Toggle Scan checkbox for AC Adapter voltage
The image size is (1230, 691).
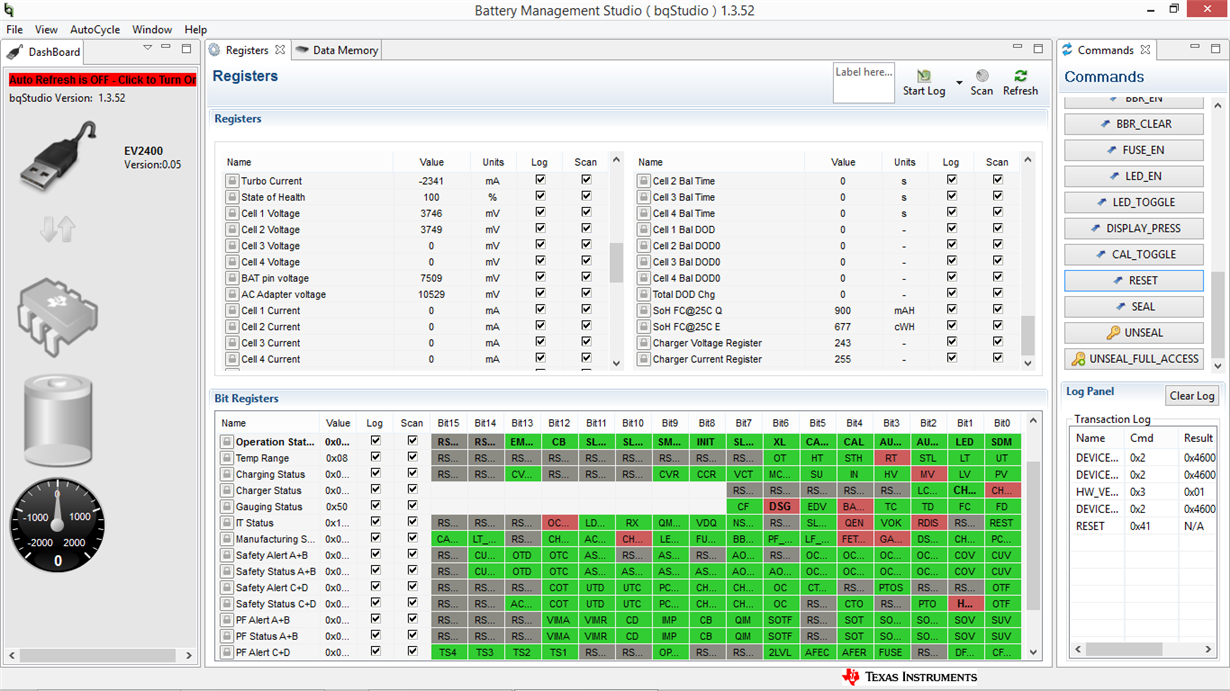pos(586,294)
